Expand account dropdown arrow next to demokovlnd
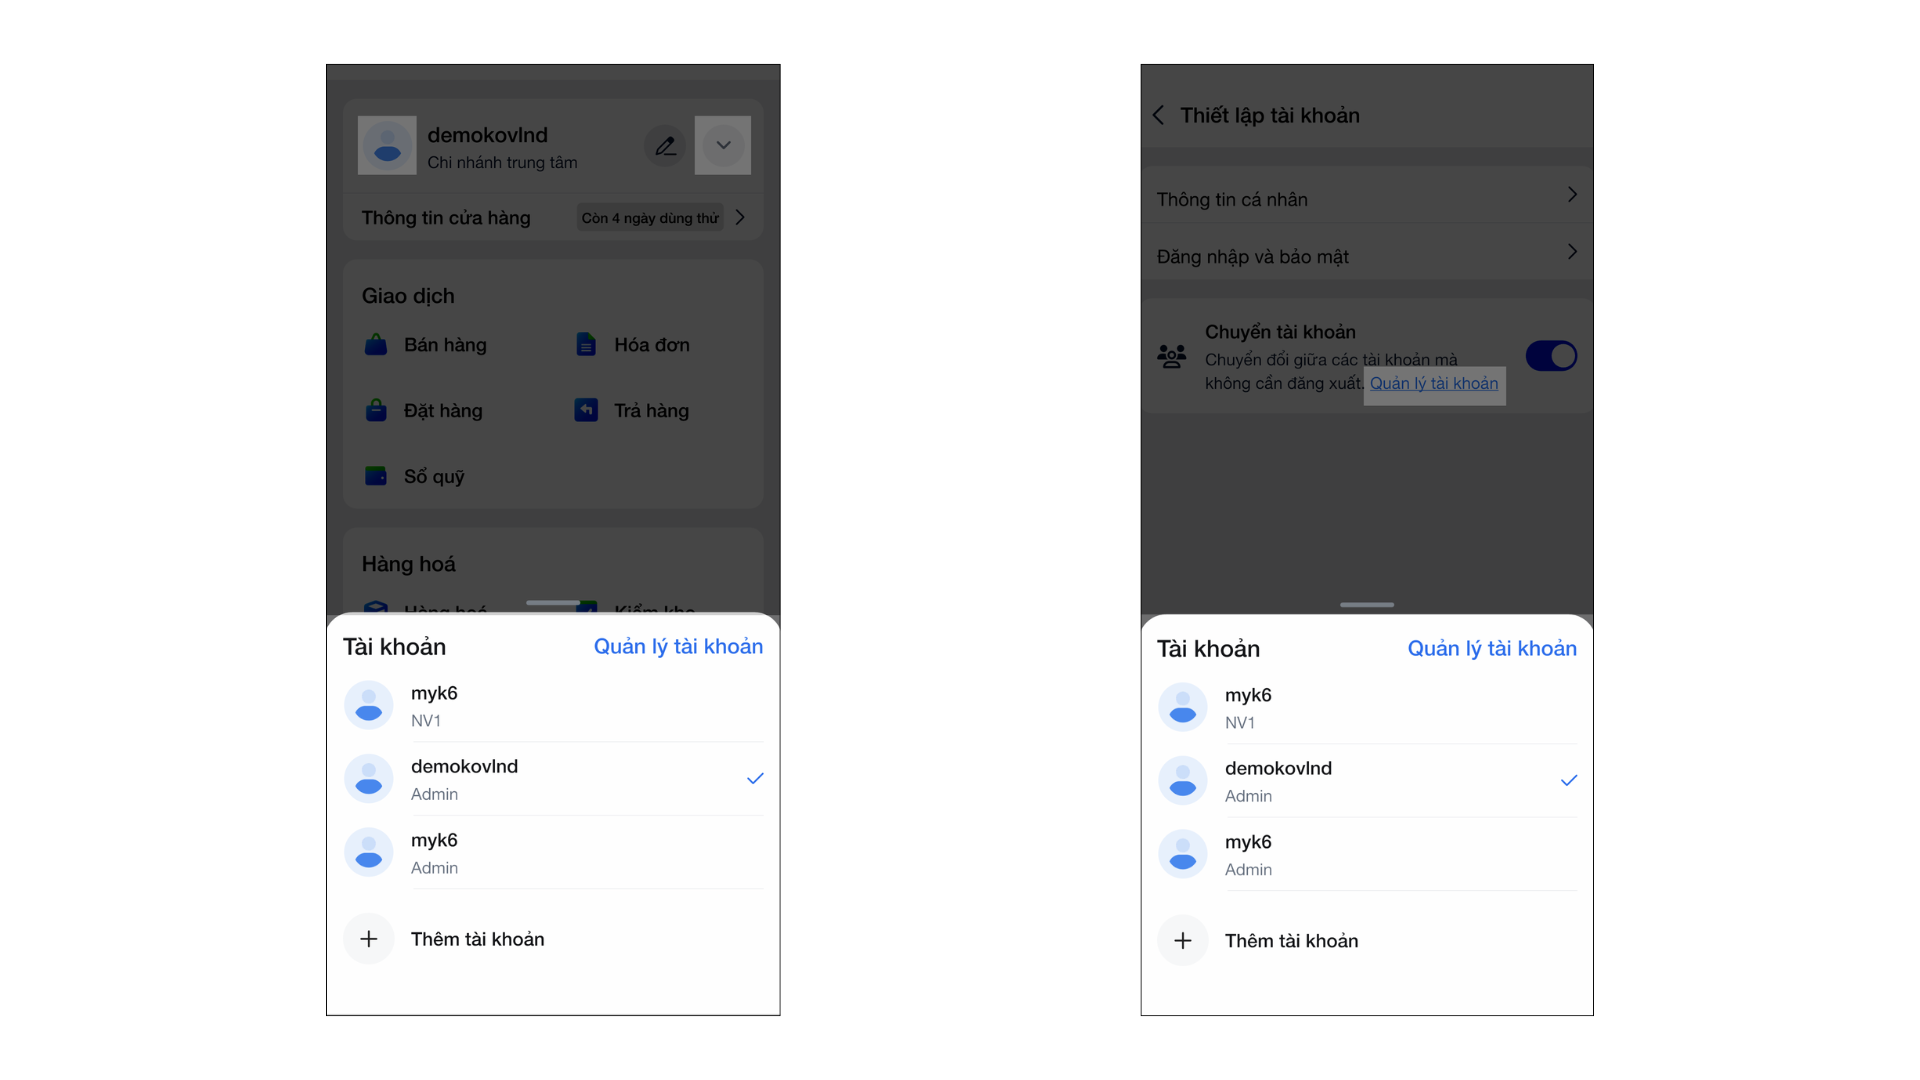This screenshot has width=1920, height=1080. coord(723,146)
